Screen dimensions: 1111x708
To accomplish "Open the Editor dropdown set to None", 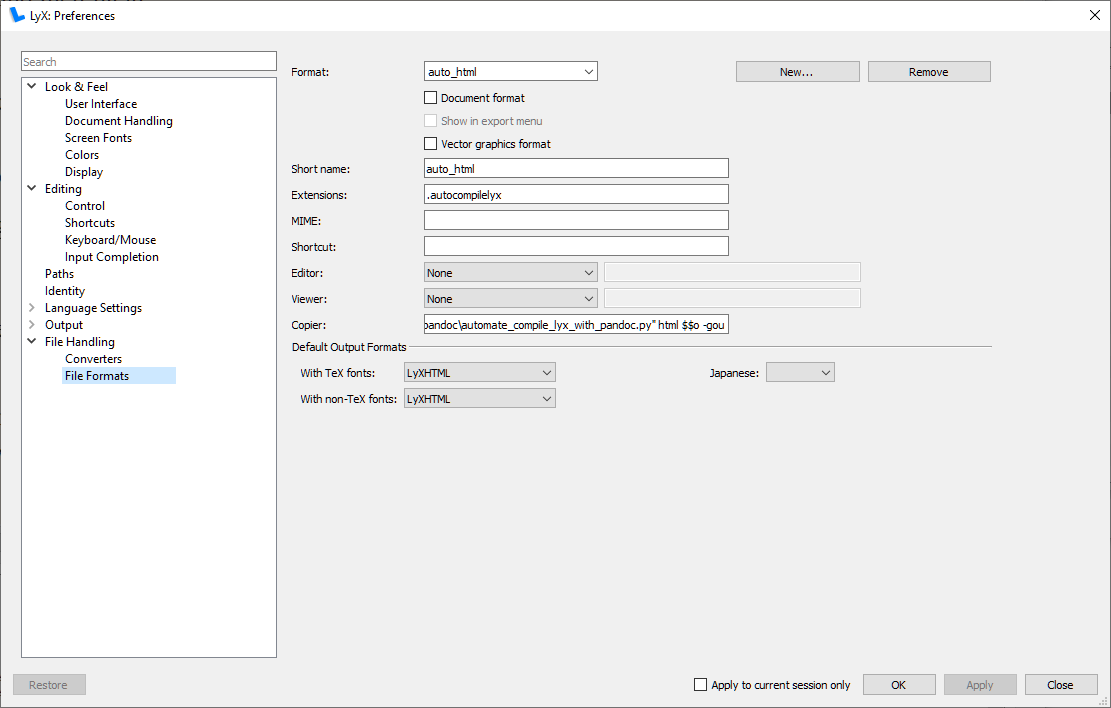I will [510, 273].
